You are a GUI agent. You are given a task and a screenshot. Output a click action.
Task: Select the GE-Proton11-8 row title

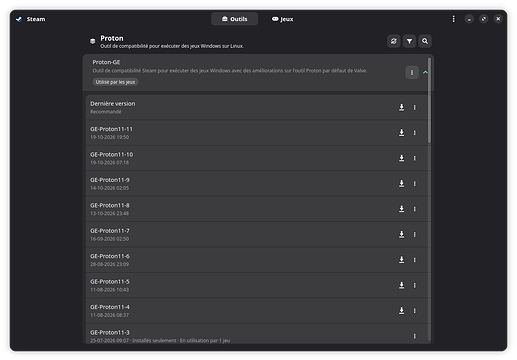pos(110,205)
